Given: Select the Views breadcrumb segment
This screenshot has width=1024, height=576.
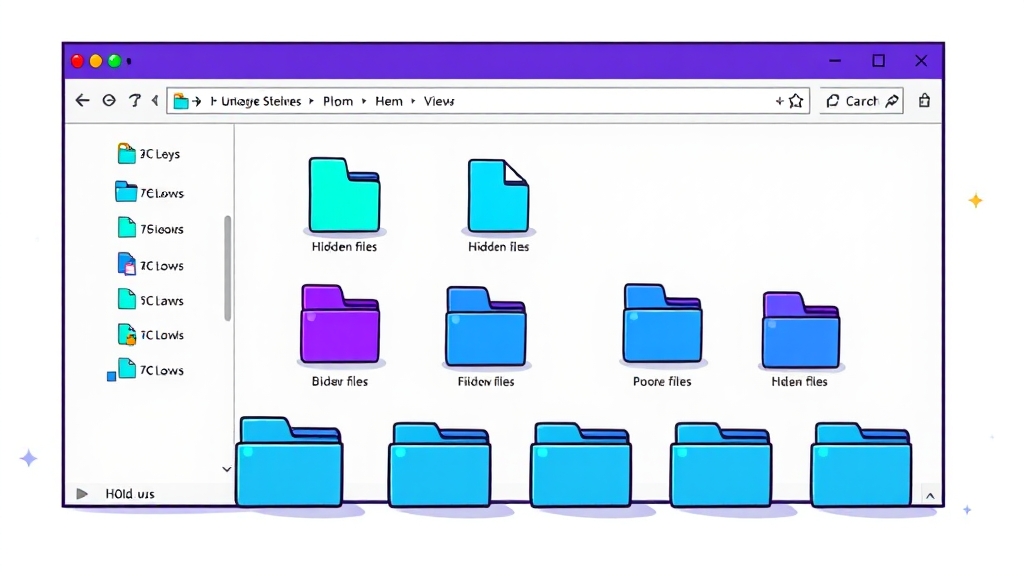Looking at the screenshot, I should (x=439, y=101).
